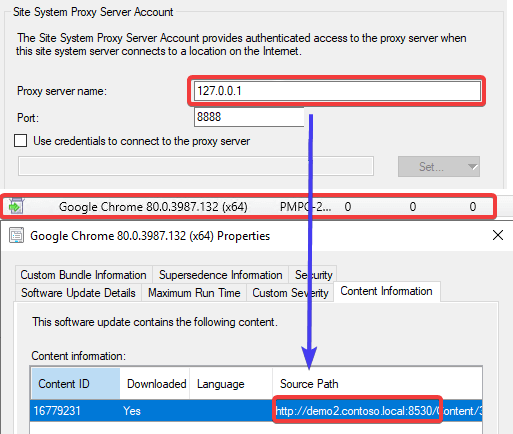This screenshot has height=434, width=513.
Task: Click the Properties dialog title icon
Action: (16, 235)
